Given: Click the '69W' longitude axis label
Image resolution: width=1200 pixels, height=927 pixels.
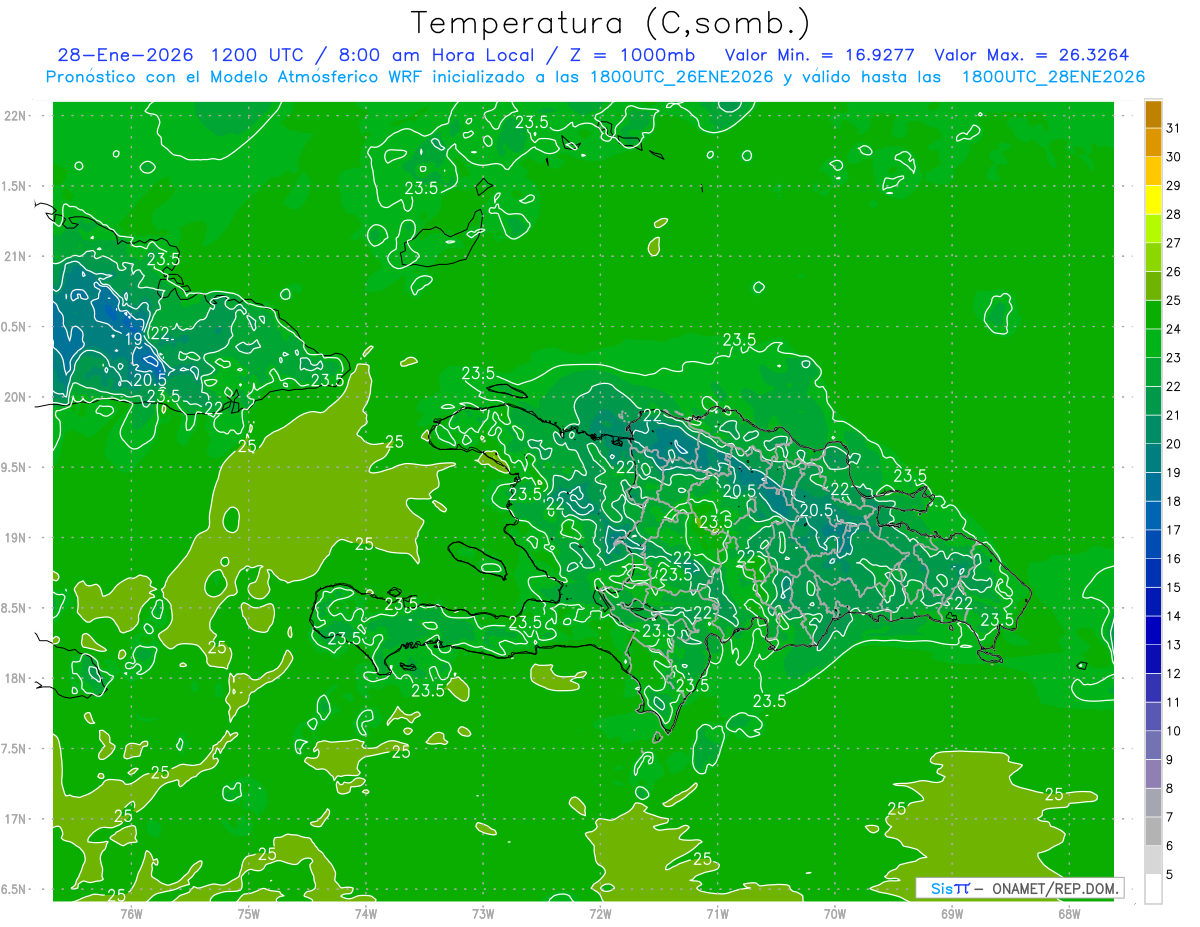Looking at the screenshot, I should [x=952, y=913].
